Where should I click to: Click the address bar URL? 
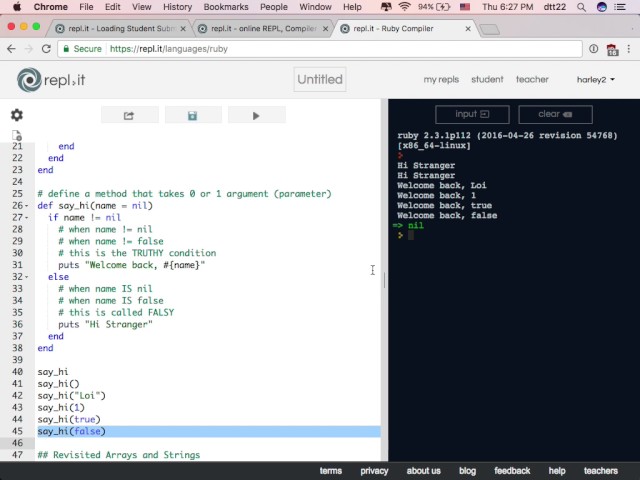[169, 49]
